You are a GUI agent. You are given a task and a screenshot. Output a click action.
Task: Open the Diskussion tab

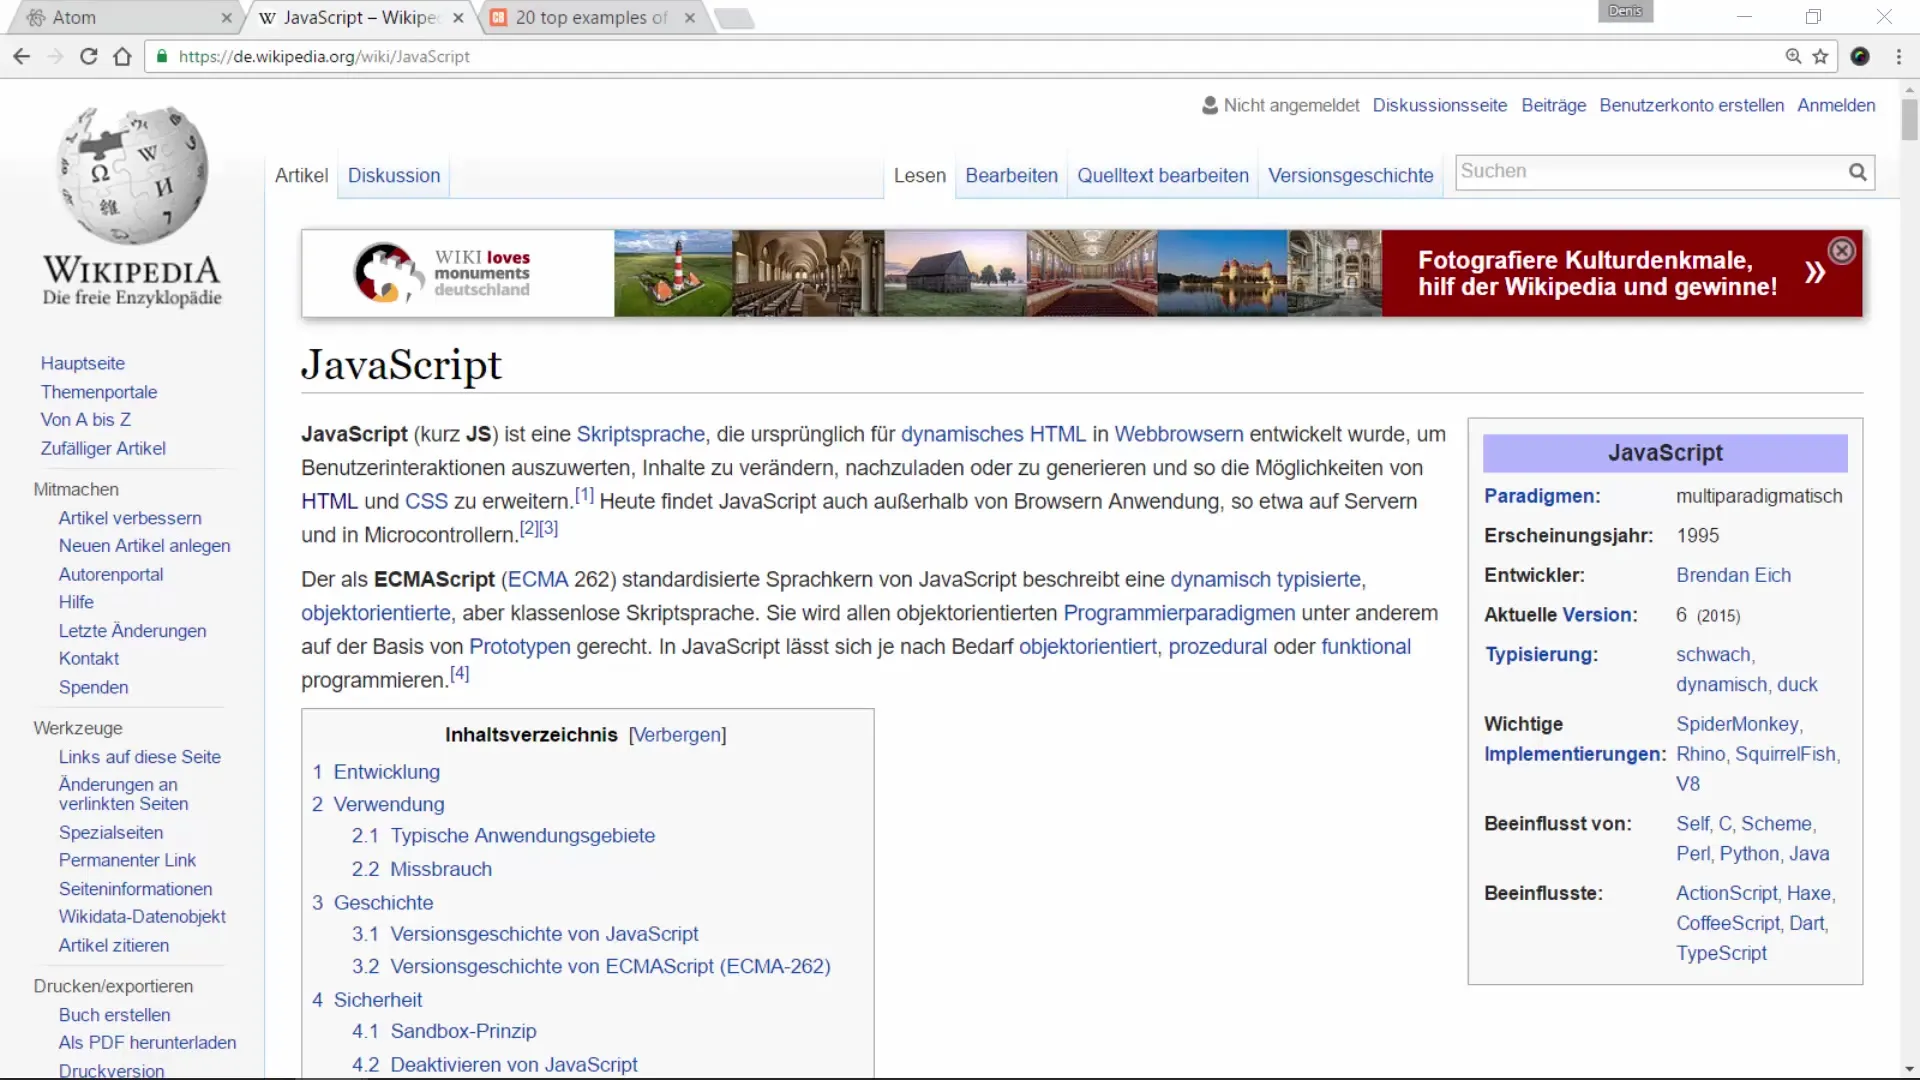[x=394, y=176]
